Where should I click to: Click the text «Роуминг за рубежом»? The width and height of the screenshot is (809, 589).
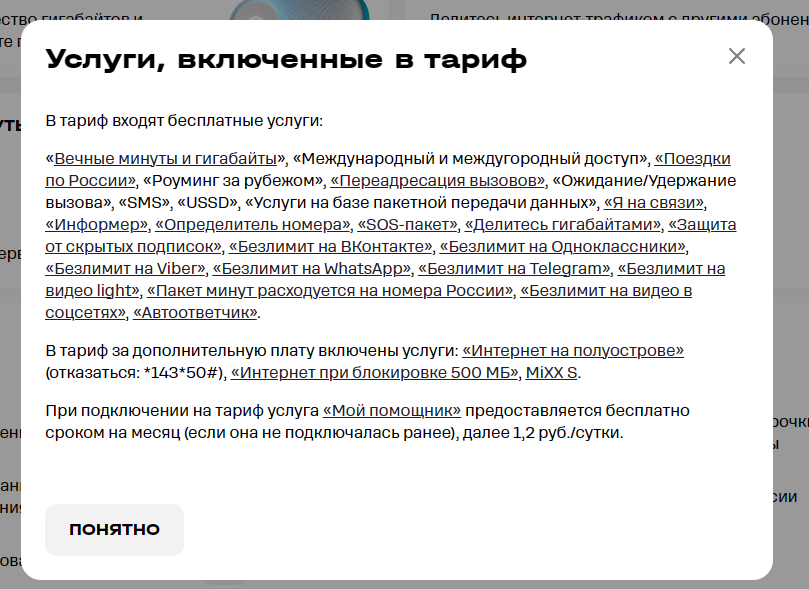pyautogui.click(x=233, y=181)
